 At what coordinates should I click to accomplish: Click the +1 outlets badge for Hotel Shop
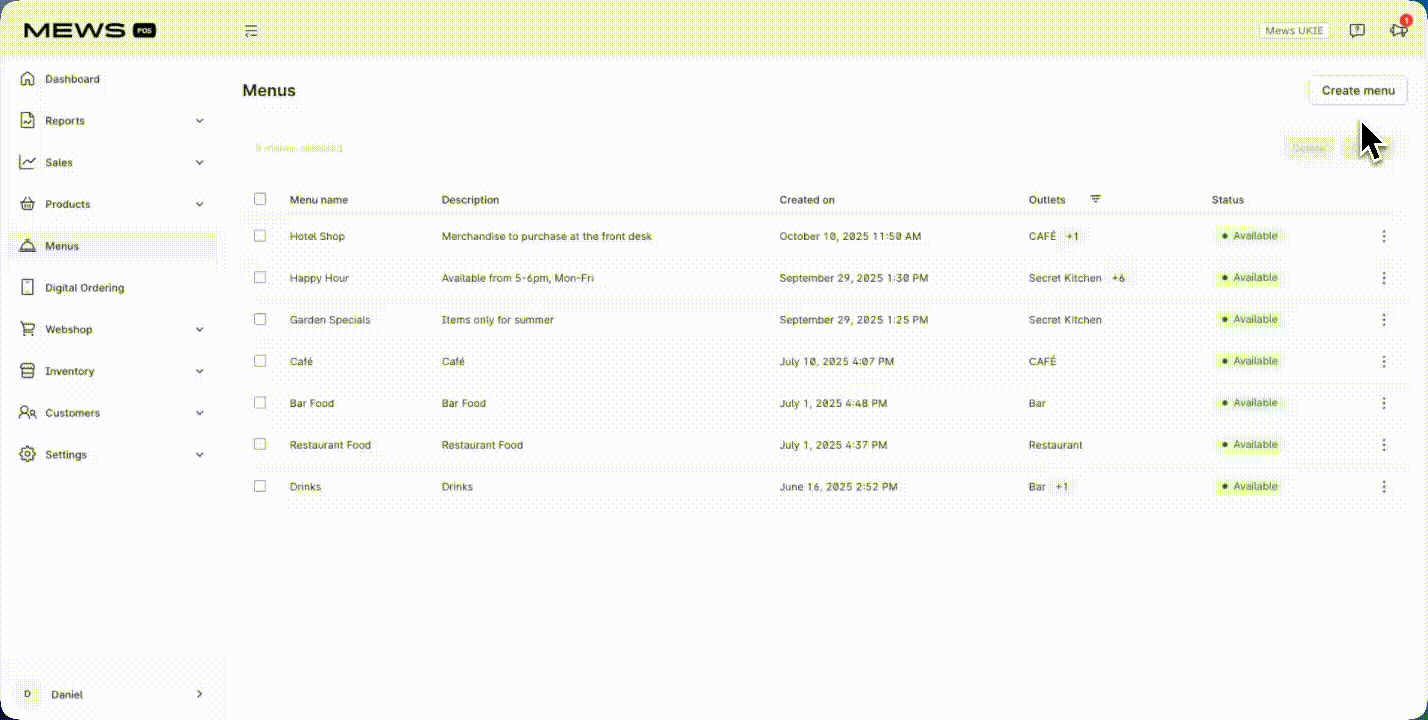[x=1073, y=236]
